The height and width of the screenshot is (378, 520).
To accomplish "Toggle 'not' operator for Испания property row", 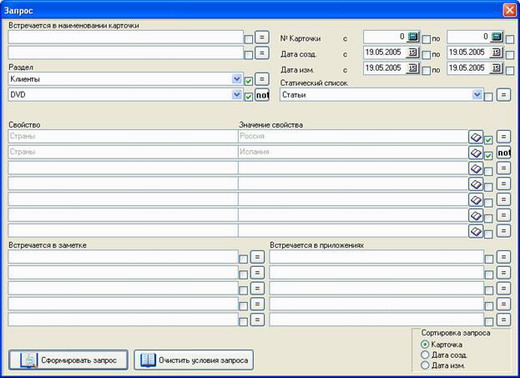I will point(503,153).
